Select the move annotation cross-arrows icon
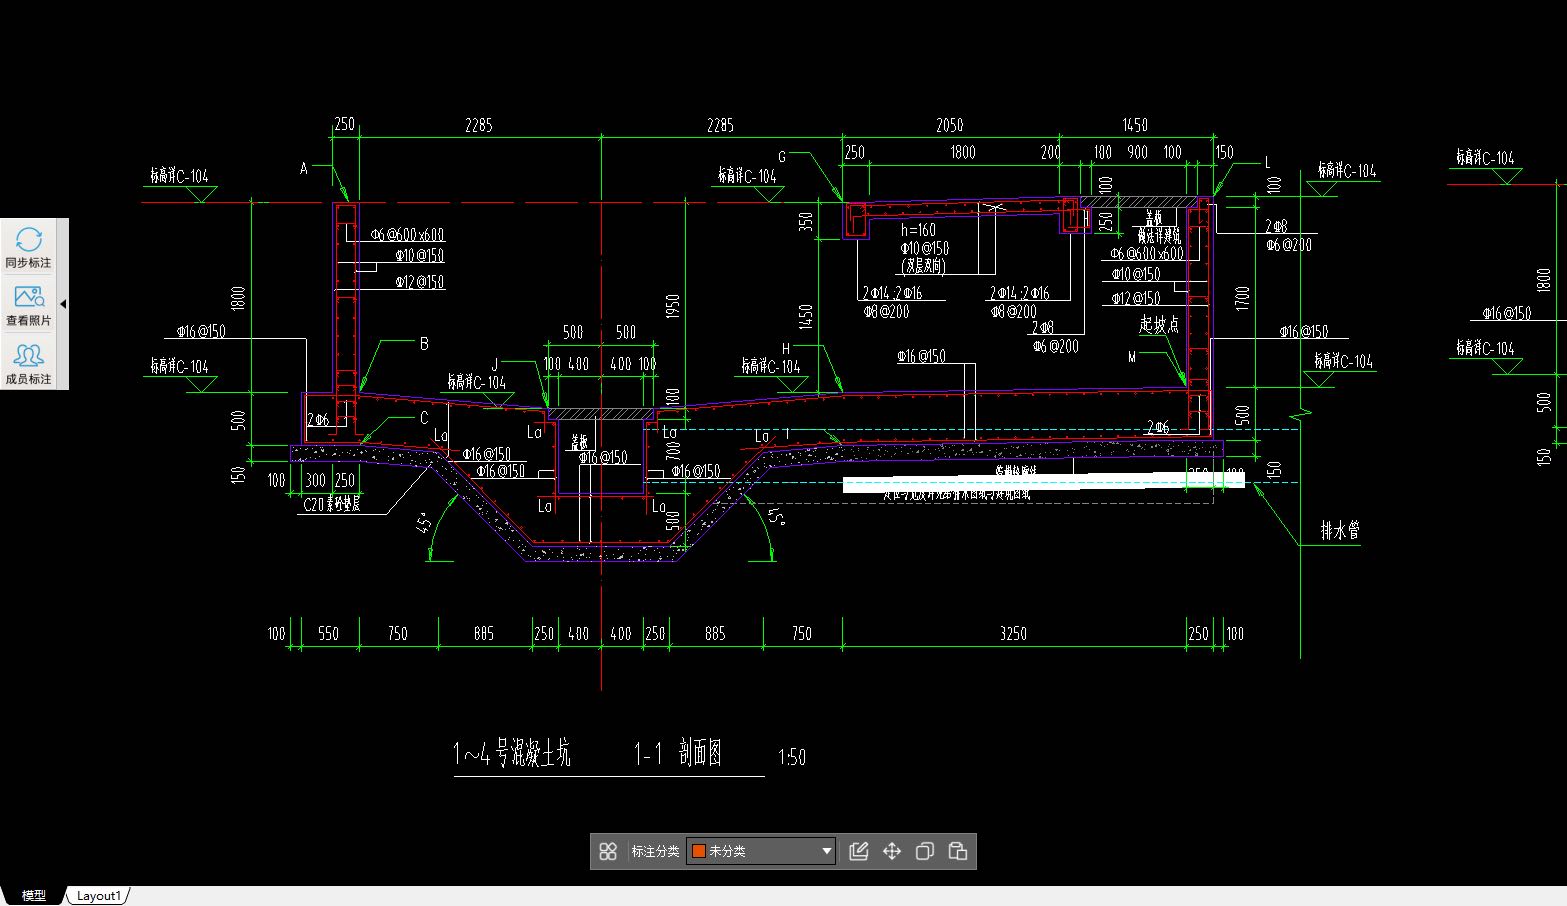The width and height of the screenshot is (1567, 906). [x=891, y=851]
